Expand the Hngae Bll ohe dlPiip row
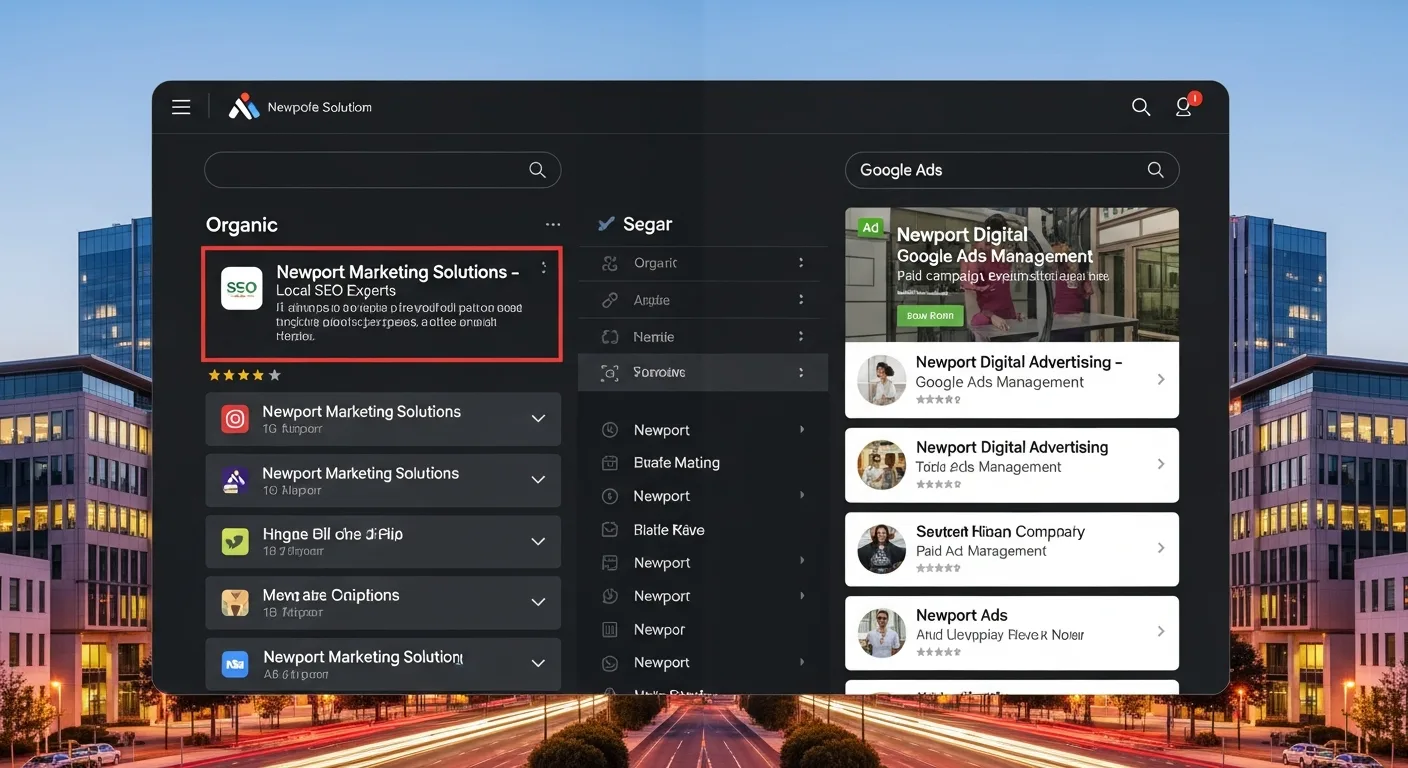The width and height of the screenshot is (1408, 768). tap(538, 542)
